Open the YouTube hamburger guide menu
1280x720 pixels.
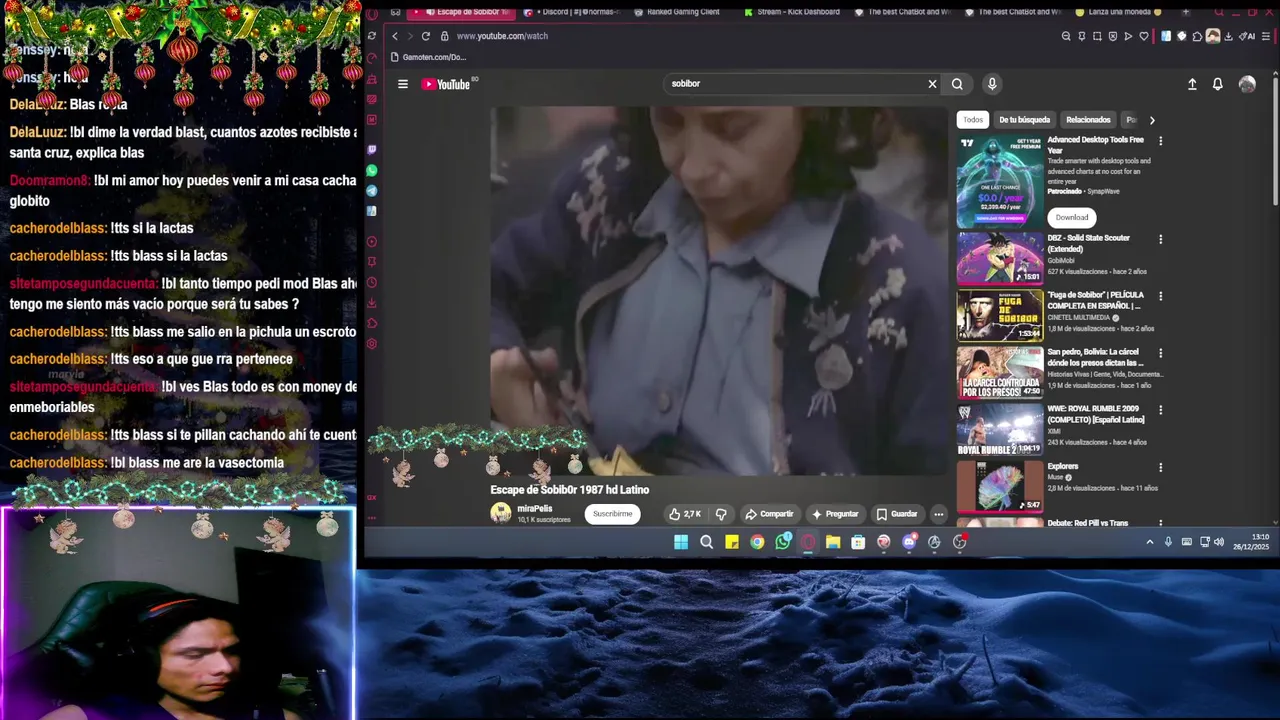403,84
